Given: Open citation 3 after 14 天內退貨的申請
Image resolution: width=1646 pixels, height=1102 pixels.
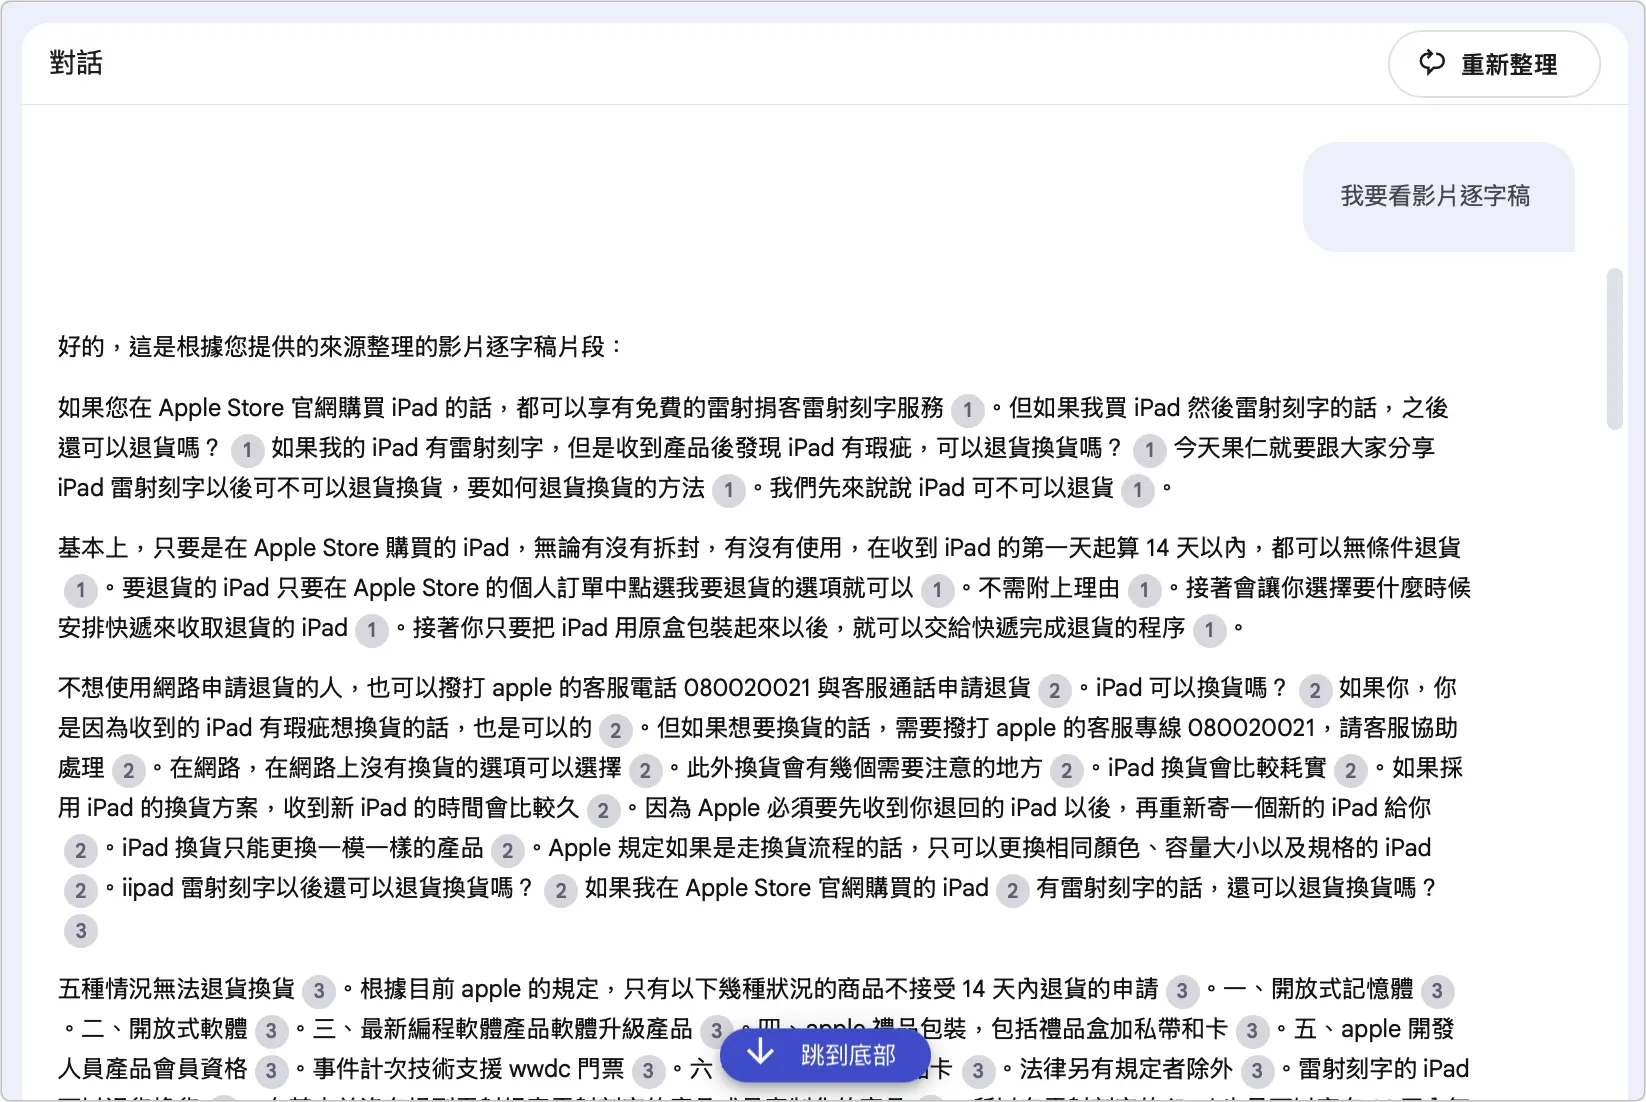Looking at the screenshot, I should pos(1182,990).
